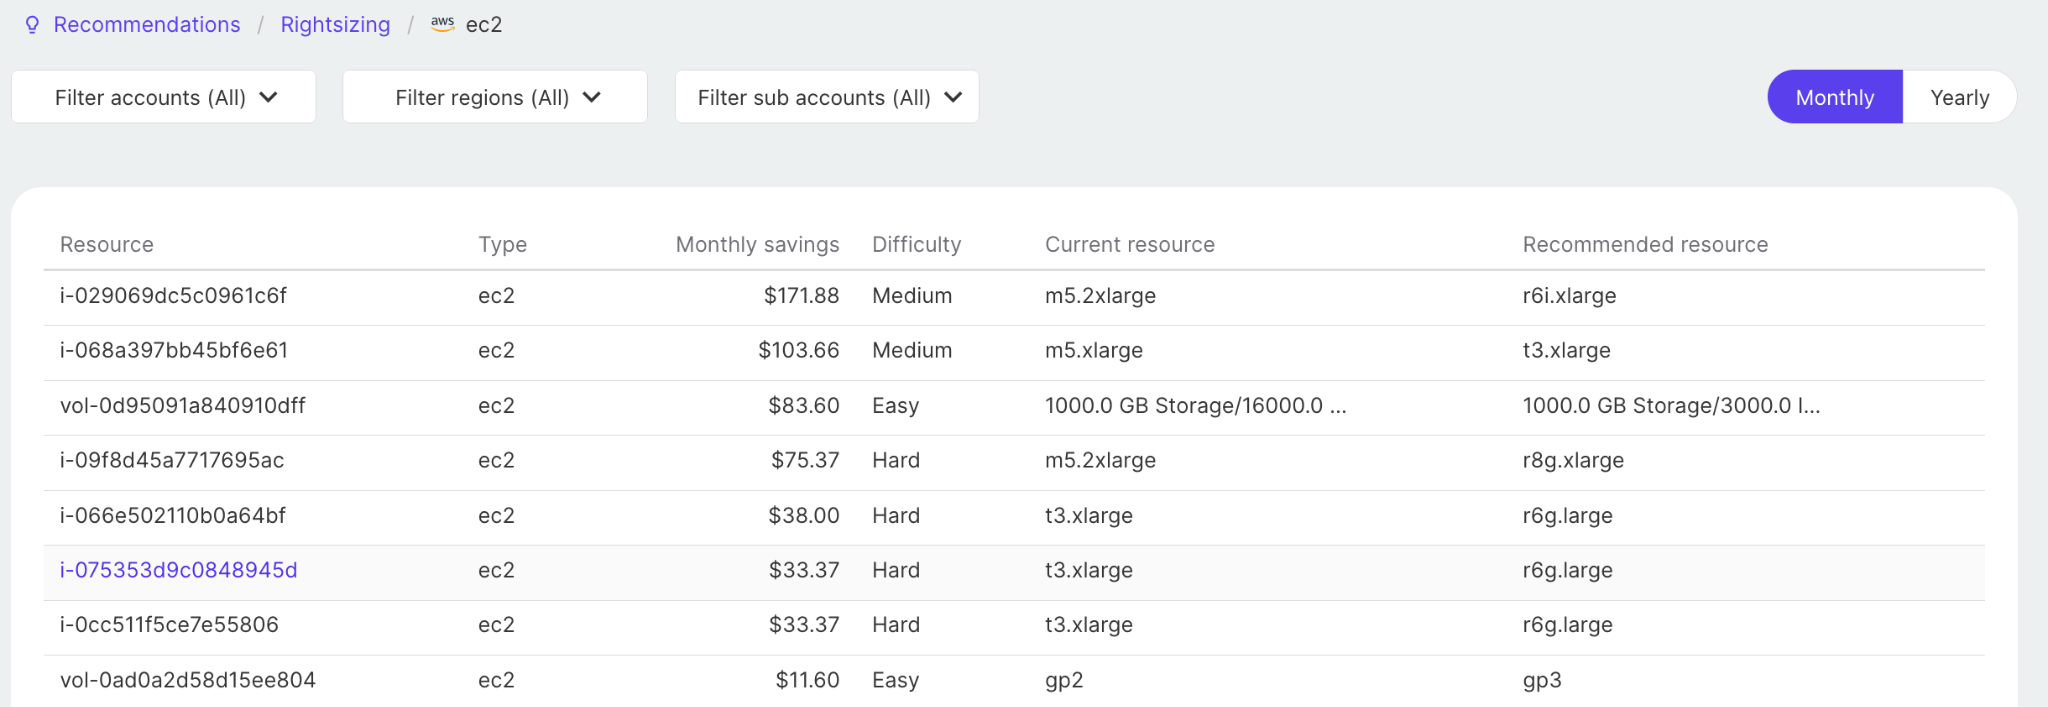Click Easy difficulty for vol-0d95091a840910dff
Image resolution: width=2048 pixels, height=707 pixels.
[x=895, y=406]
